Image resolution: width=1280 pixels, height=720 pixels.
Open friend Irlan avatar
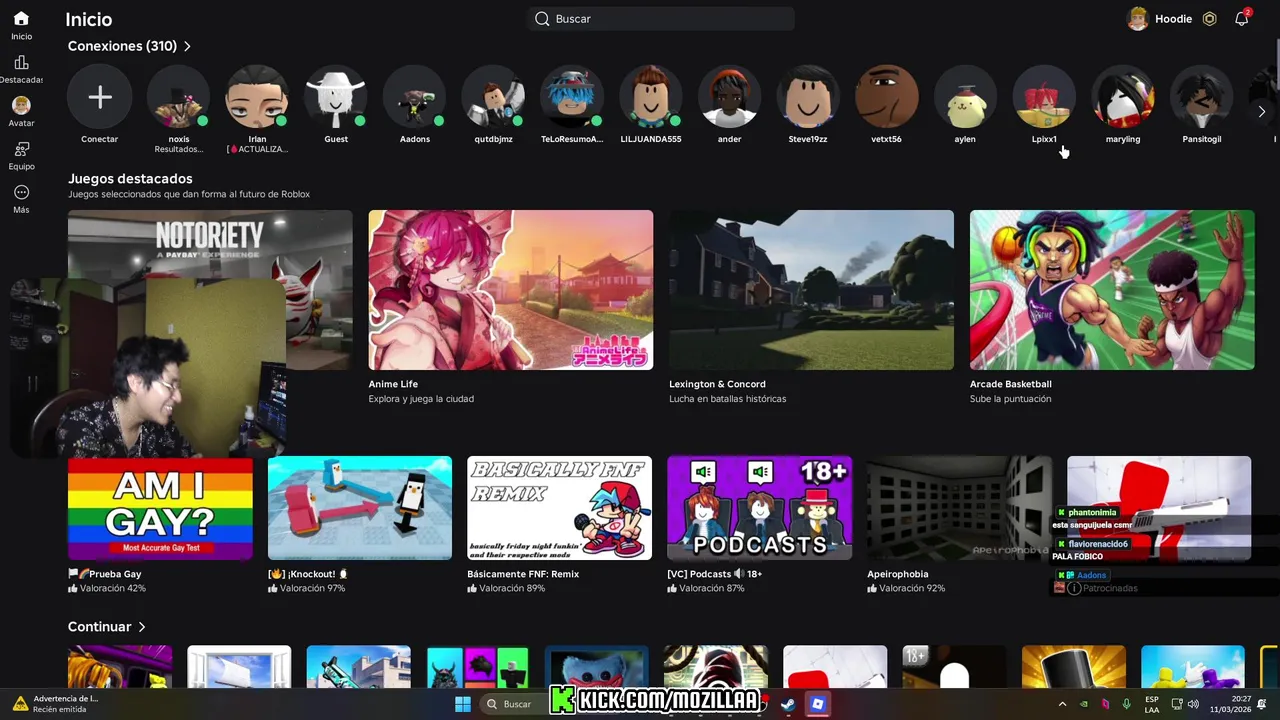coord(257,97)
